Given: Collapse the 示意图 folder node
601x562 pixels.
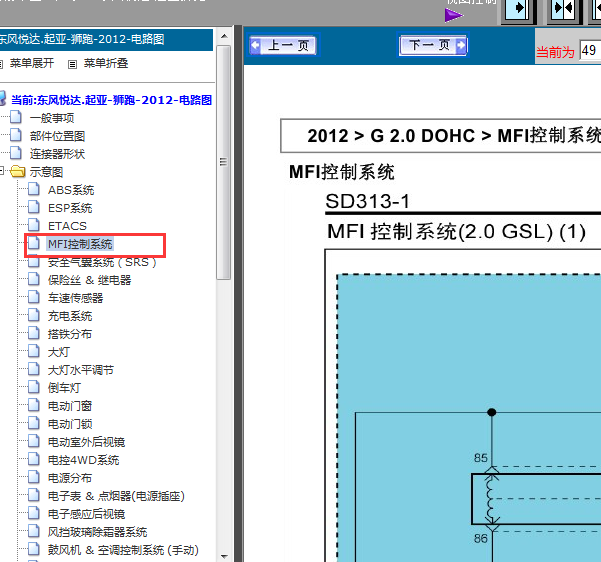Looking at the screenshot, I should coord(2,171).
